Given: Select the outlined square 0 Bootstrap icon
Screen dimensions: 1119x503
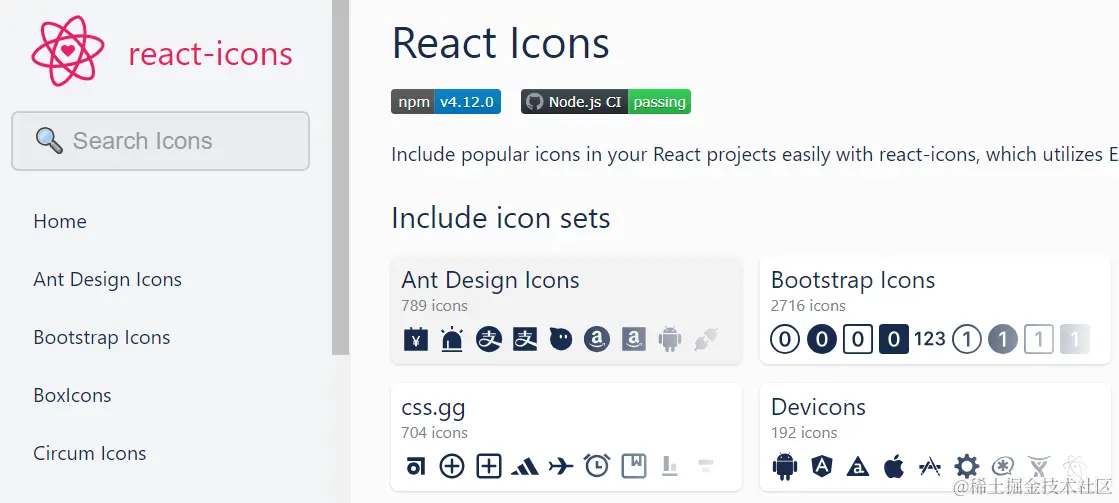Looking at the screenshot, I should (x=858, y=339).
